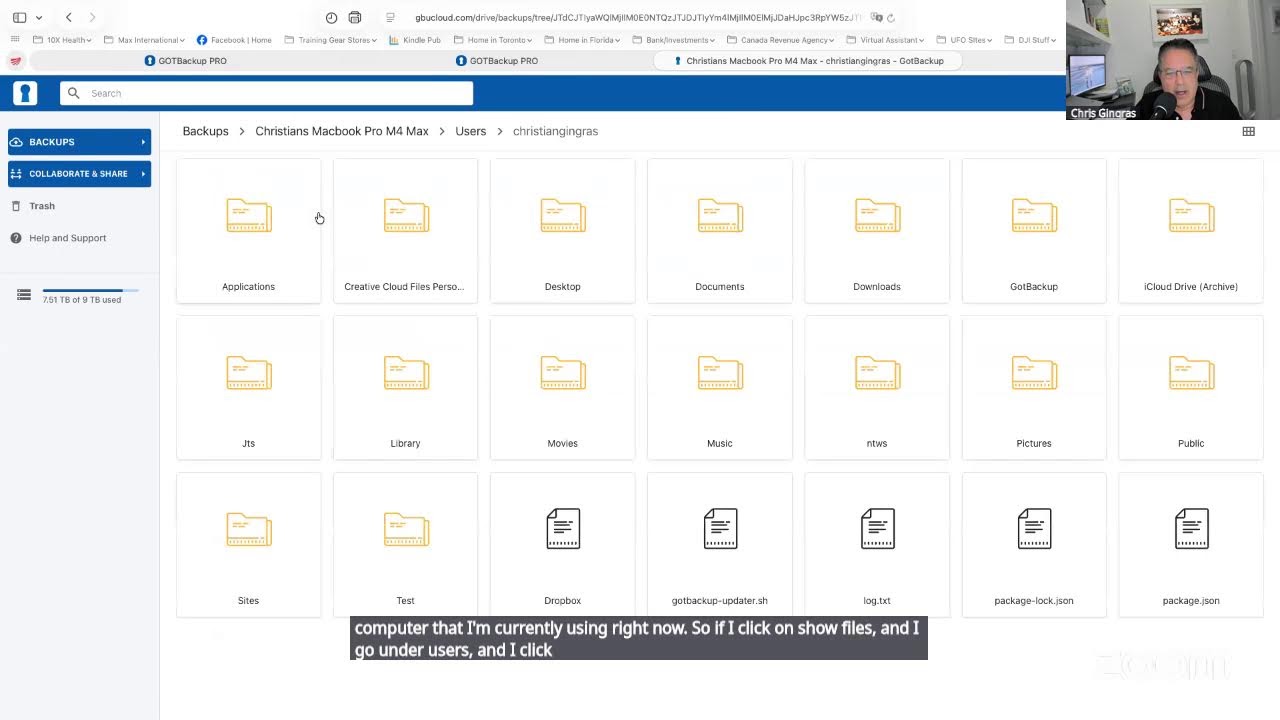
Task: Open Training Gear Stores bookmarks folder
Action: coord(332,40)
